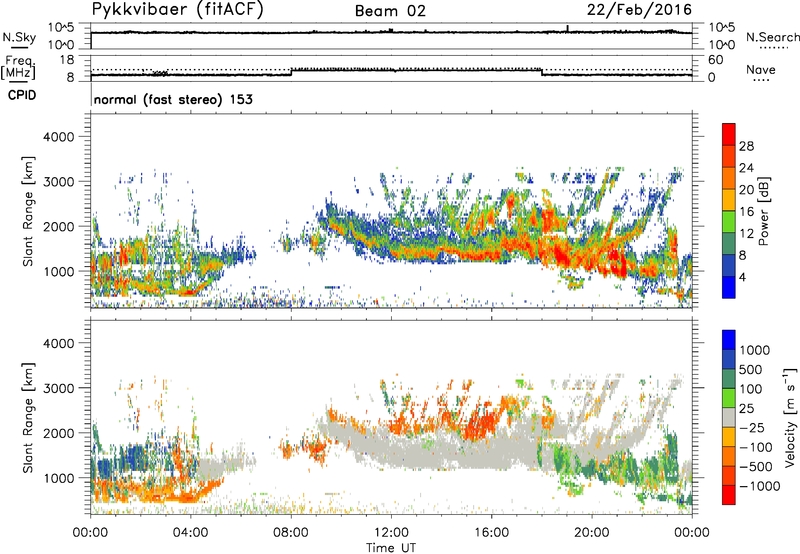800x554 pixels.
Task: Click the 'N.Search' legend label
Action: point(773,37)
